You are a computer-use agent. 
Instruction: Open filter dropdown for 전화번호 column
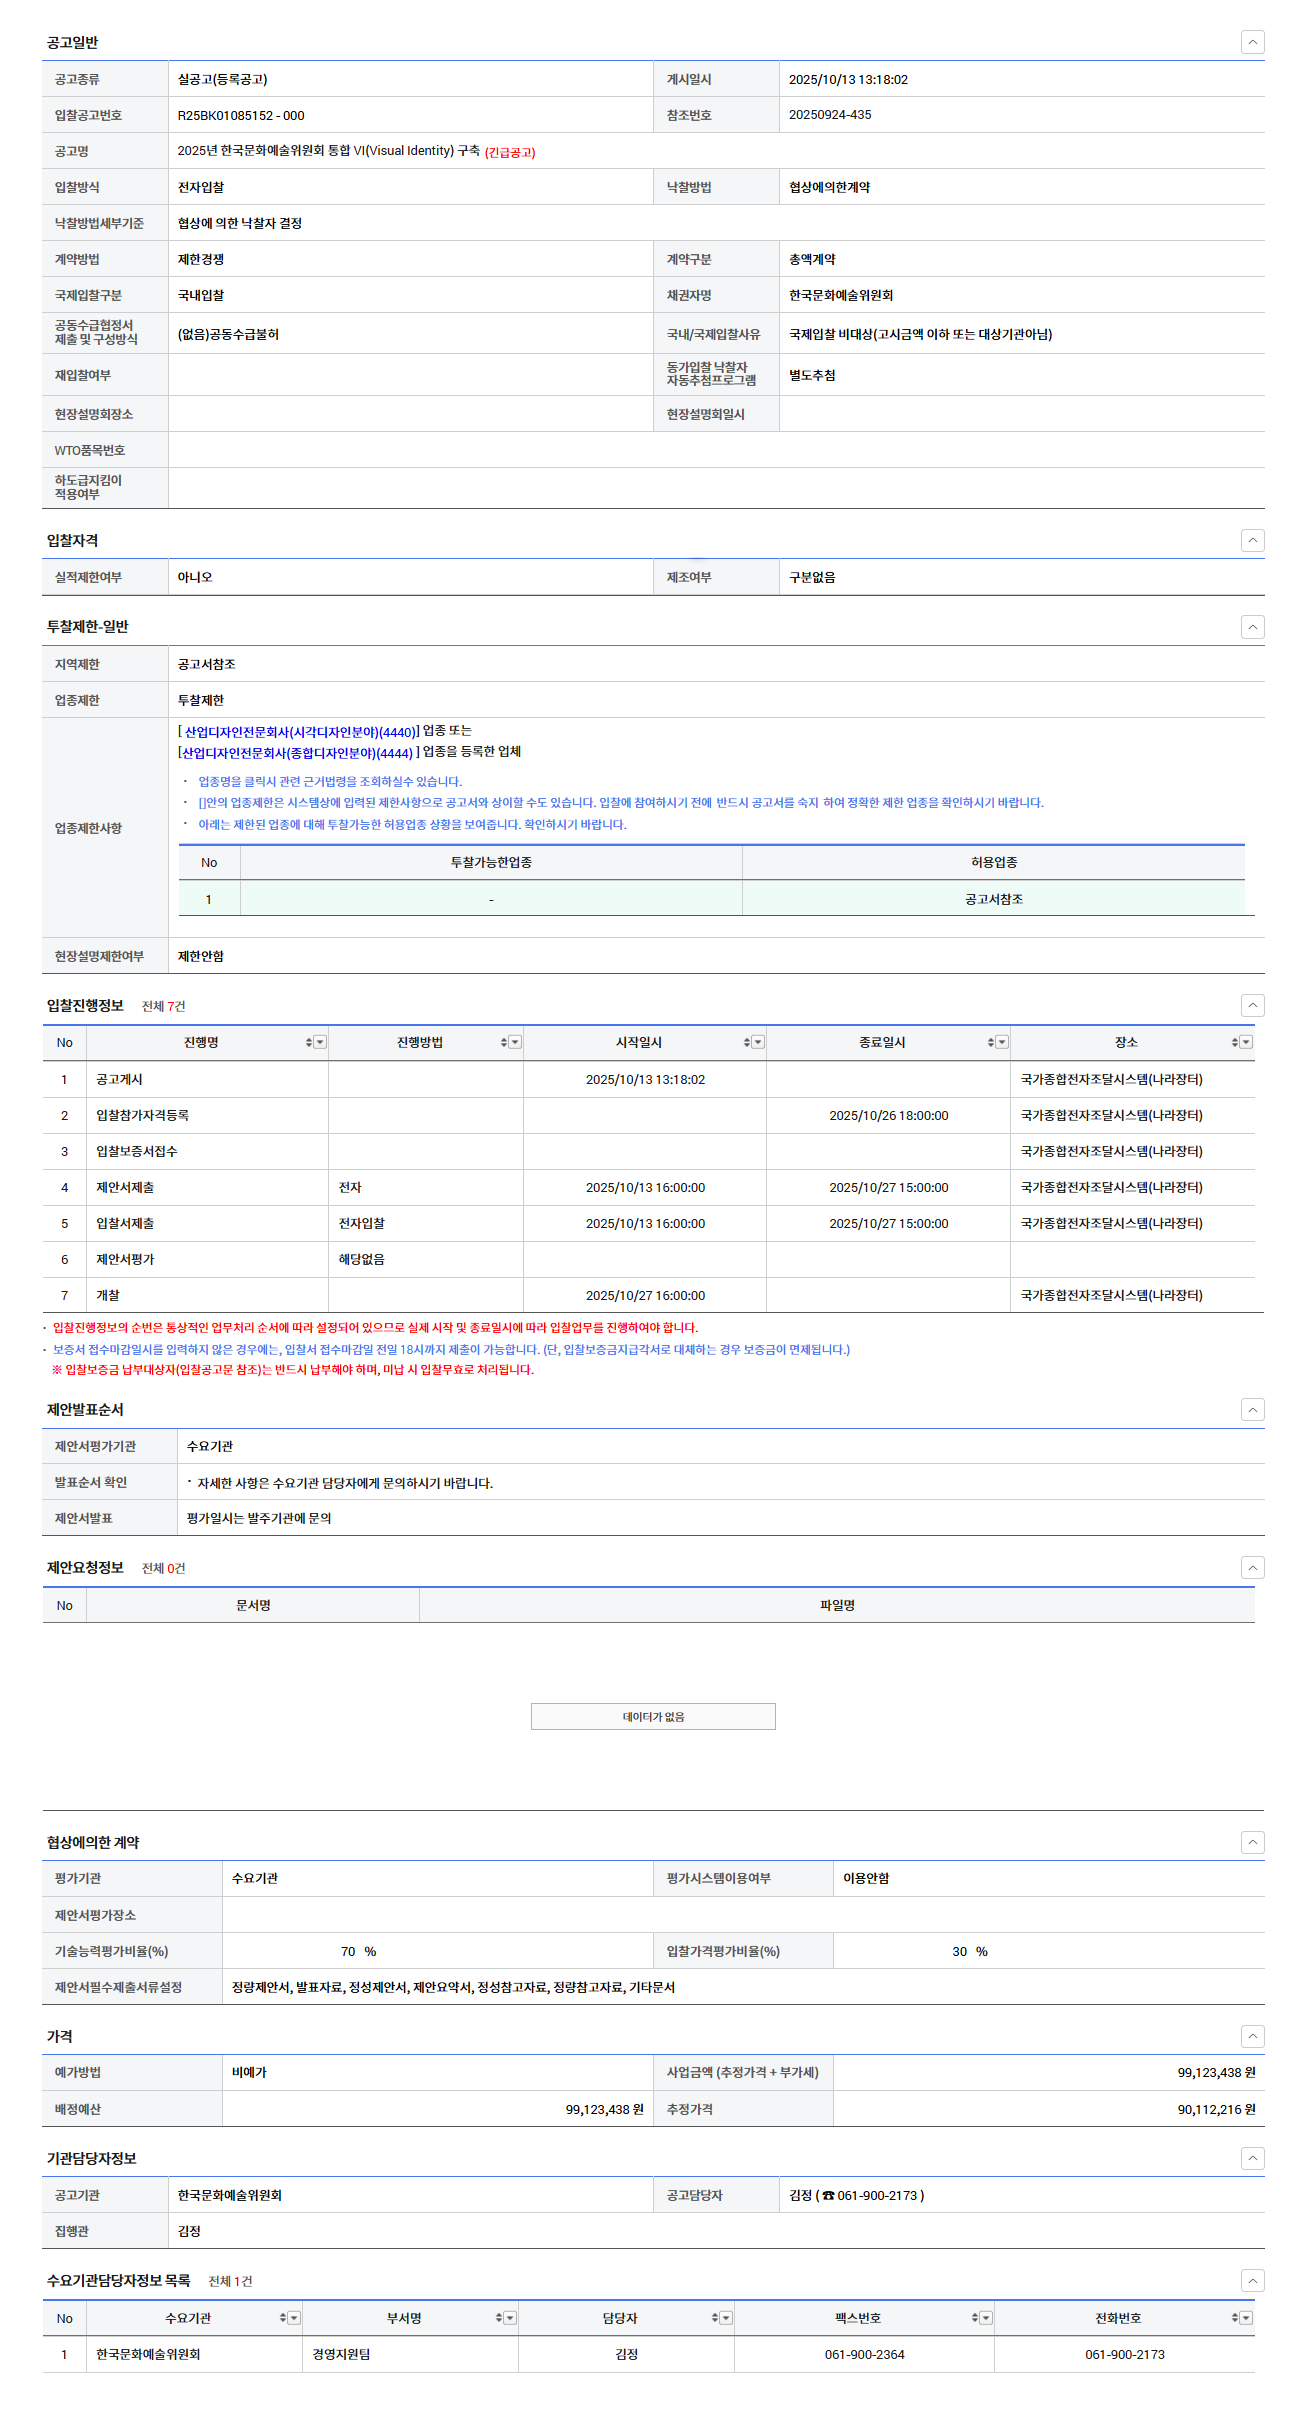click(1246, 2319)
